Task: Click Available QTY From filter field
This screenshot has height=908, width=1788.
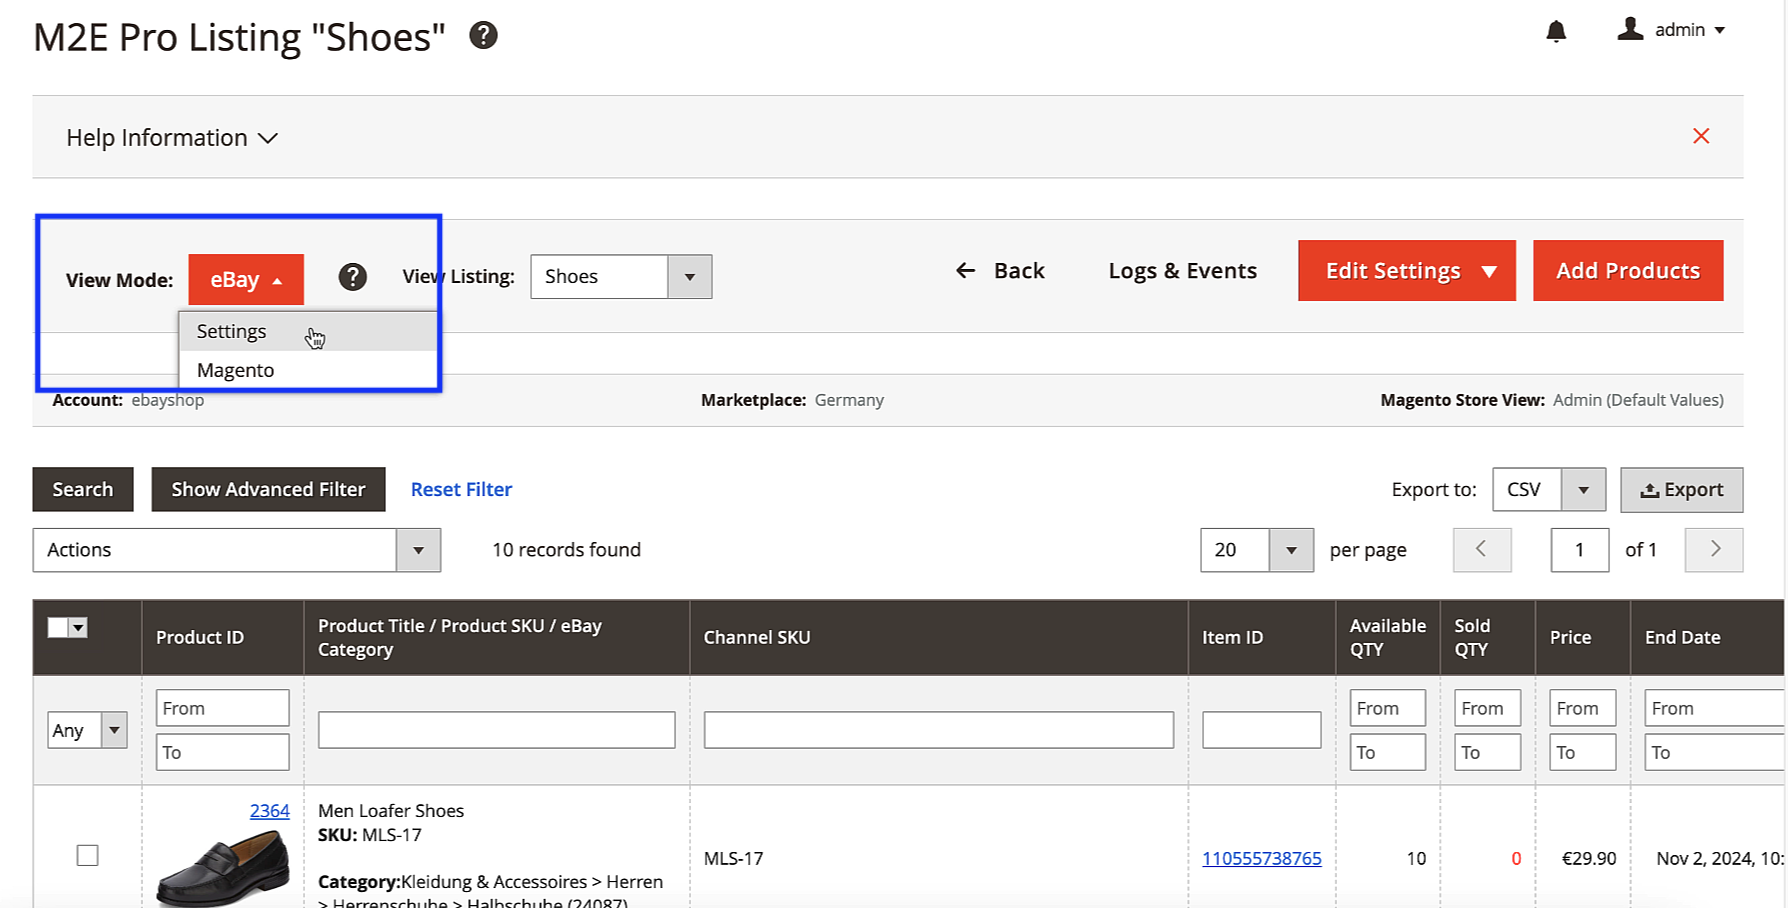Action: 1388,708
